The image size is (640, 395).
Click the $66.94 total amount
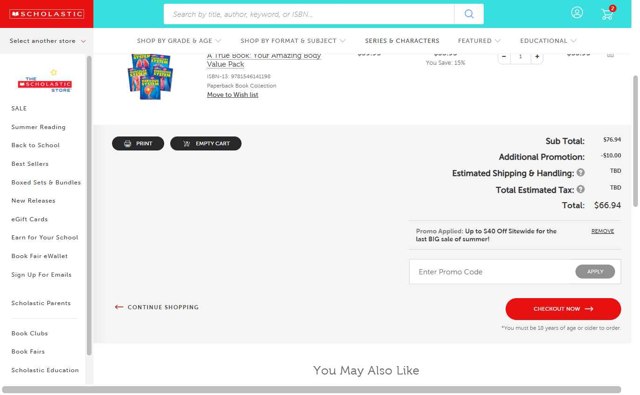607,205
